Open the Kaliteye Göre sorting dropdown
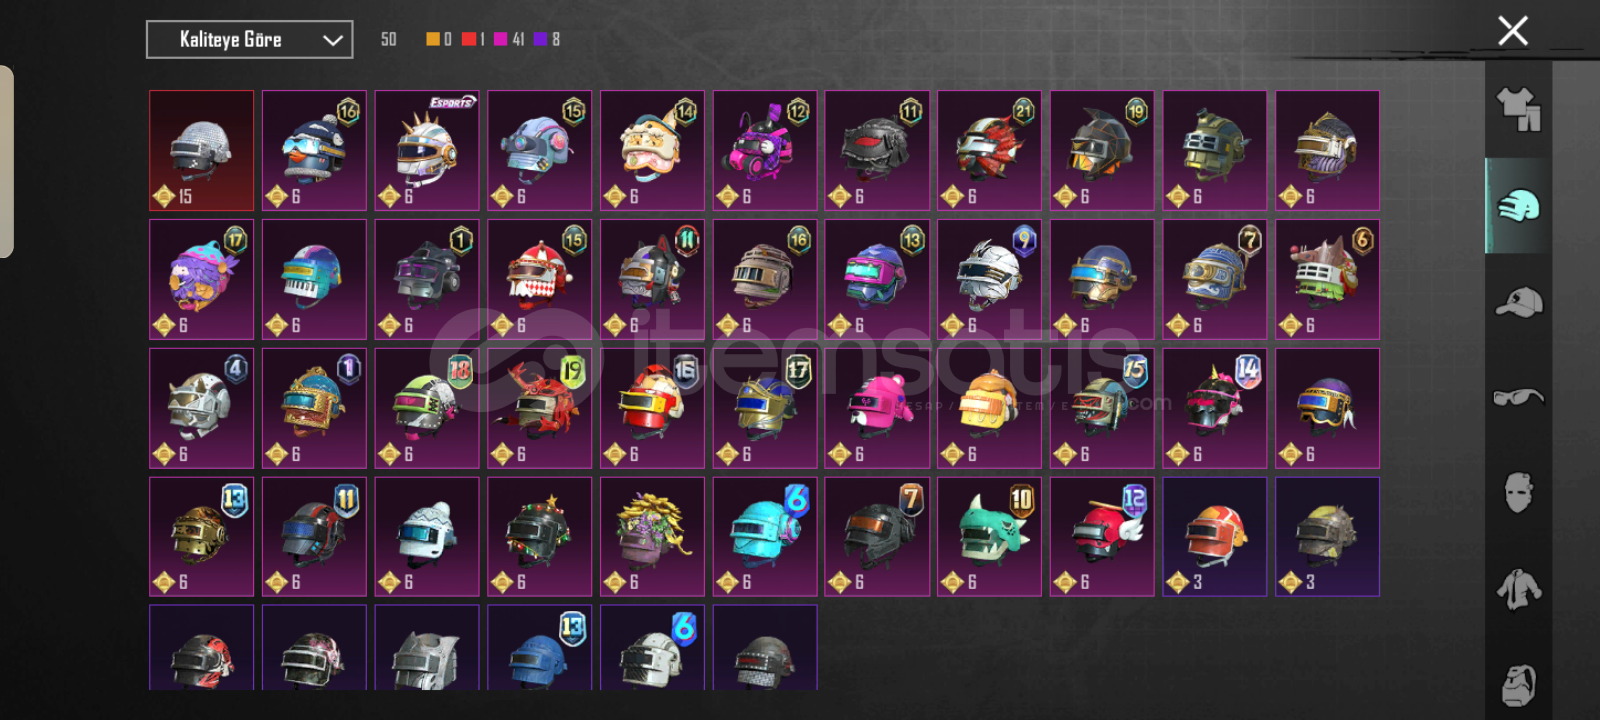 pos(249,40)
